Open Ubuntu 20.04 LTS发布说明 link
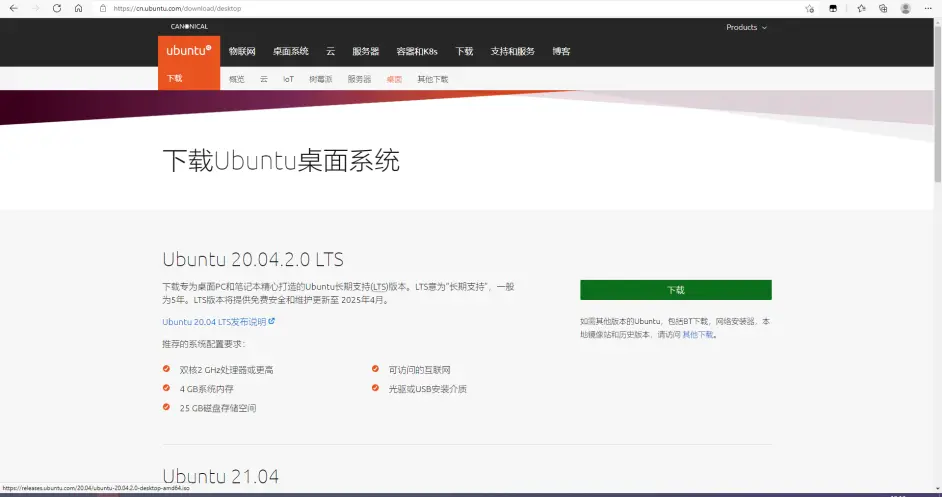 (x=214, y=322)
